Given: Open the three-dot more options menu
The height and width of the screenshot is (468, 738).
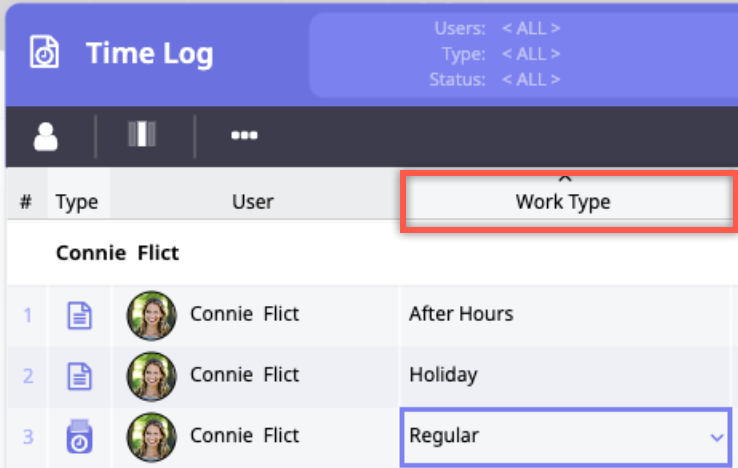Looking at the screenshot, I should tap(244, 135).
